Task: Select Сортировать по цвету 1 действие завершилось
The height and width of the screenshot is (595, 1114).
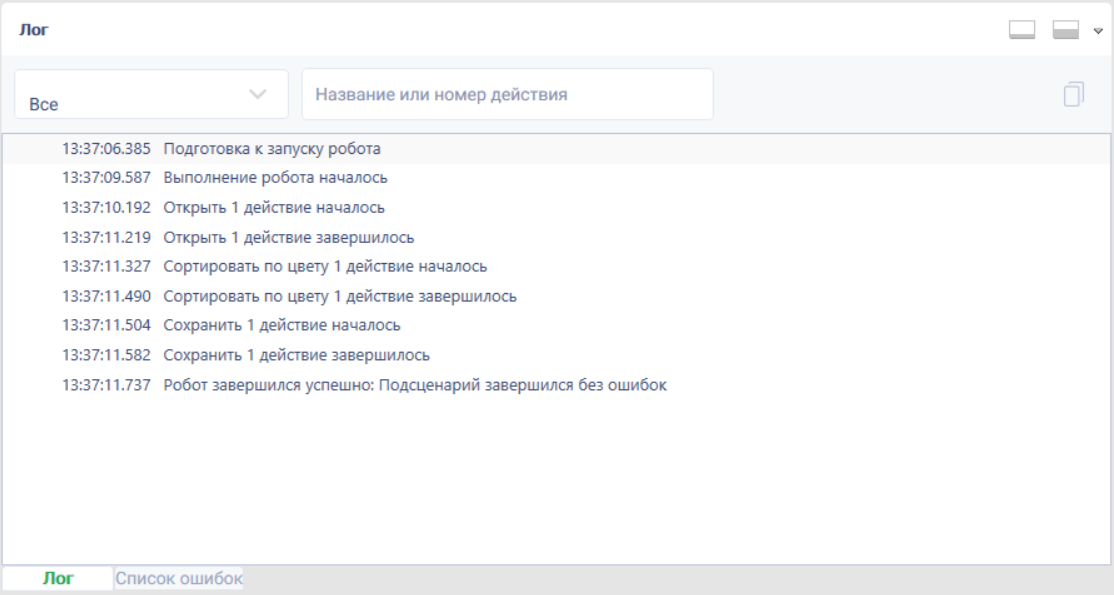Action: pyautogui.click(x=556, y=296)
